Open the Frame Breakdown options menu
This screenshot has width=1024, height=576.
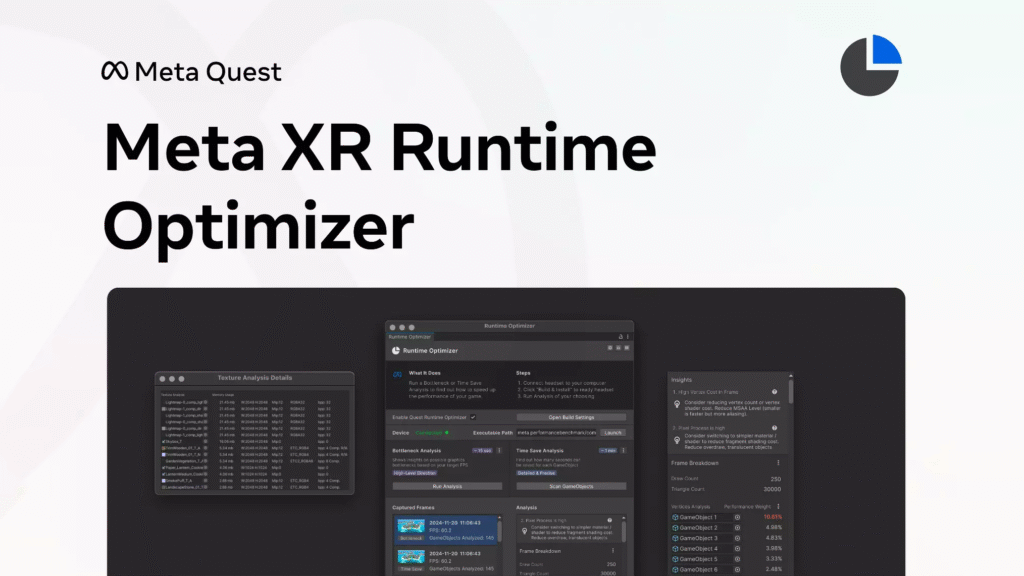(779, 462)
